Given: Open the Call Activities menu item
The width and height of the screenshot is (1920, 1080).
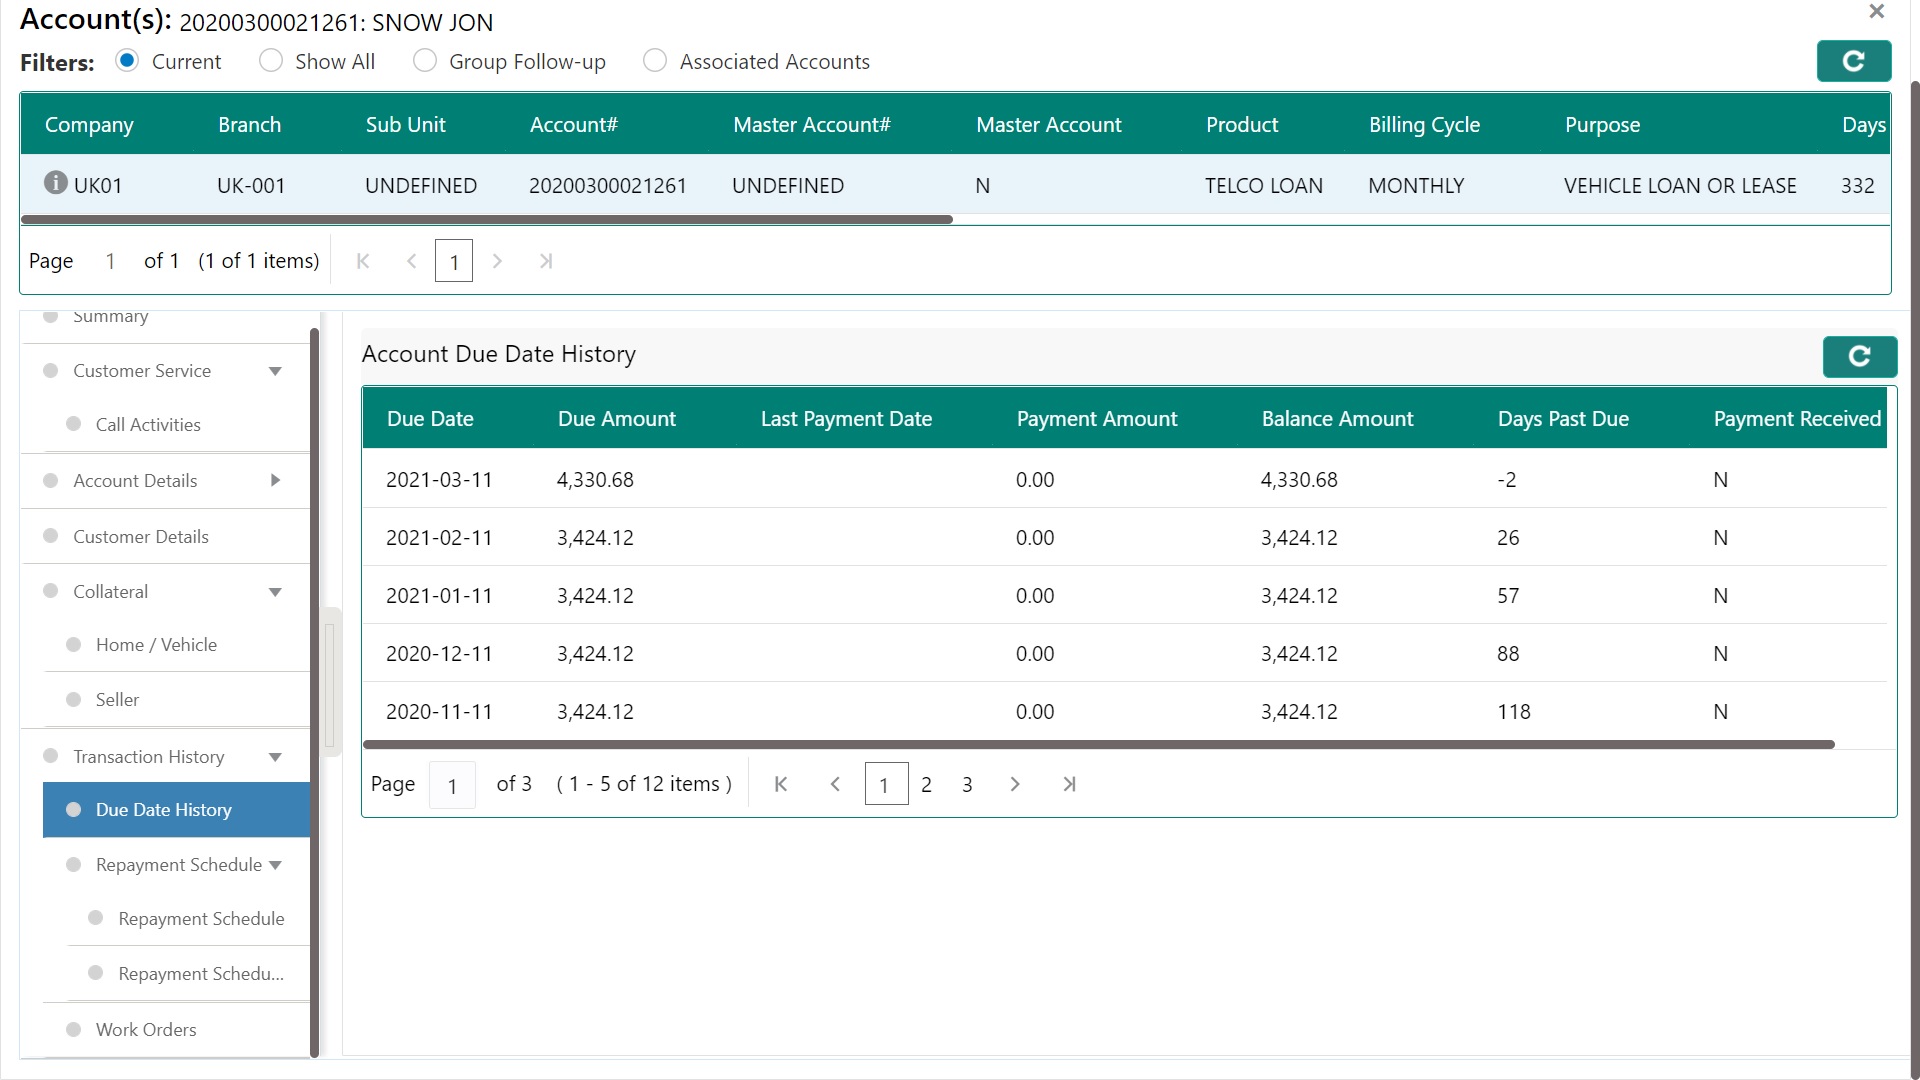Looking at the screenshot, I should pyautogui.click(x=148, y=425).
